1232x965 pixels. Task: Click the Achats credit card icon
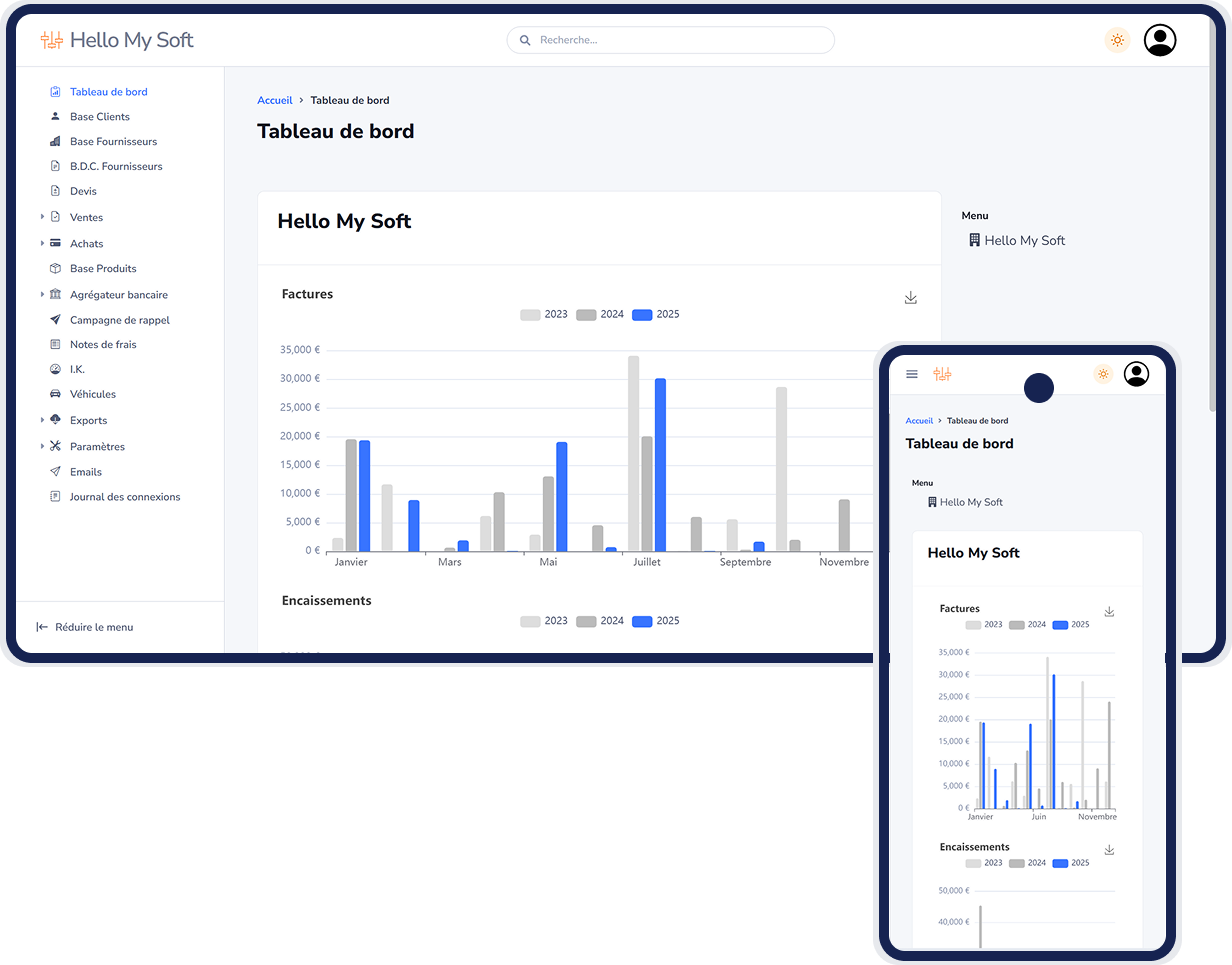coord(56,243)
